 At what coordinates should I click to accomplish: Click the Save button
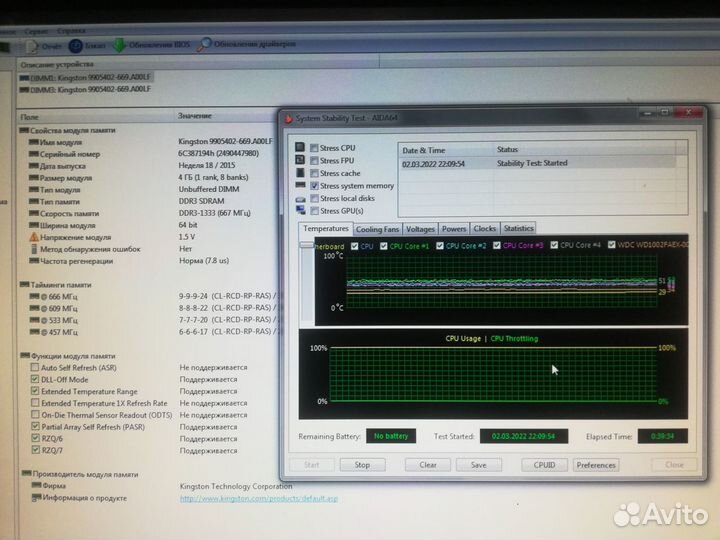point(478,465)
